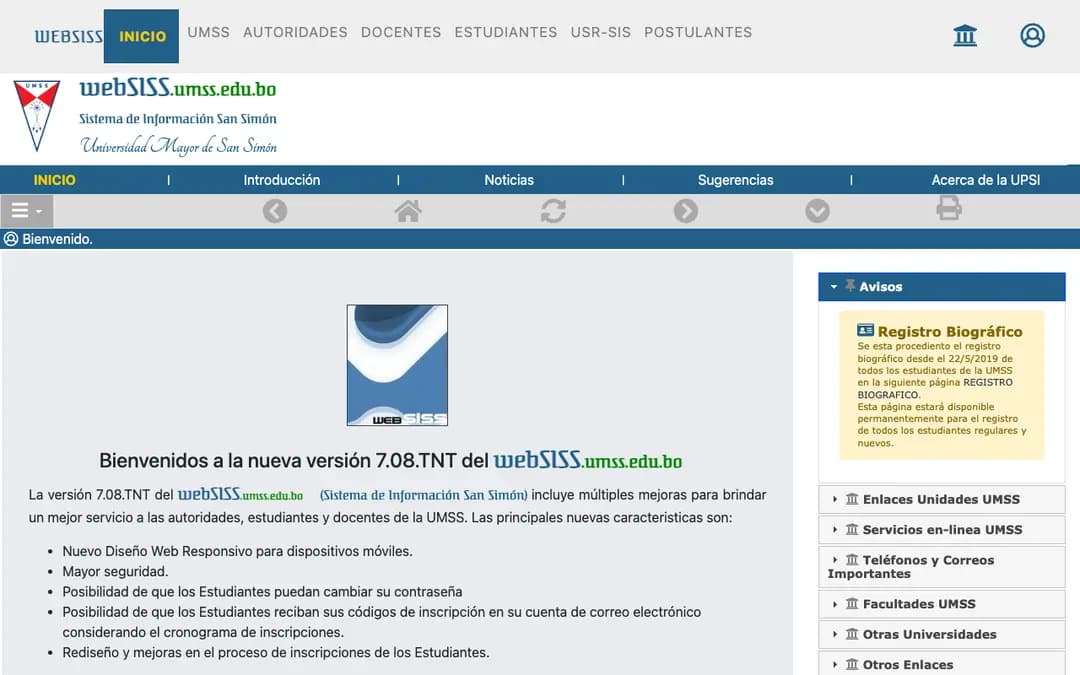The image size is (1080, 675).
Task: Open the USR-SIS menu item
Action: pyautogui.click(x=601, y=32)
